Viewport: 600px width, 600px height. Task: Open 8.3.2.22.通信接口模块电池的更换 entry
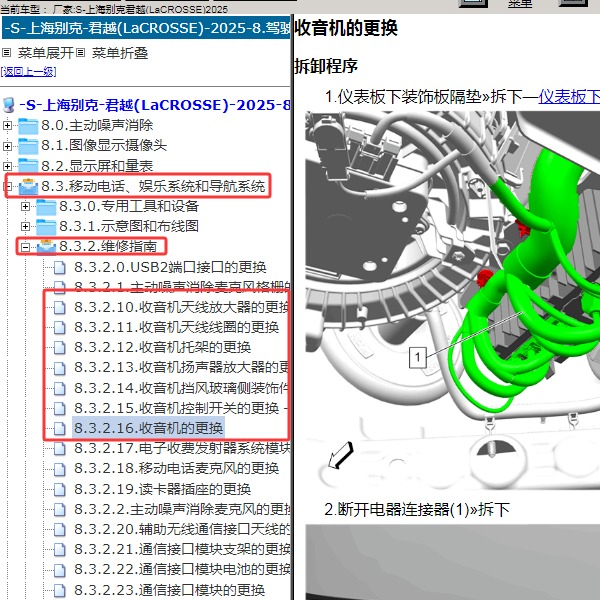[x=182, y=570]
